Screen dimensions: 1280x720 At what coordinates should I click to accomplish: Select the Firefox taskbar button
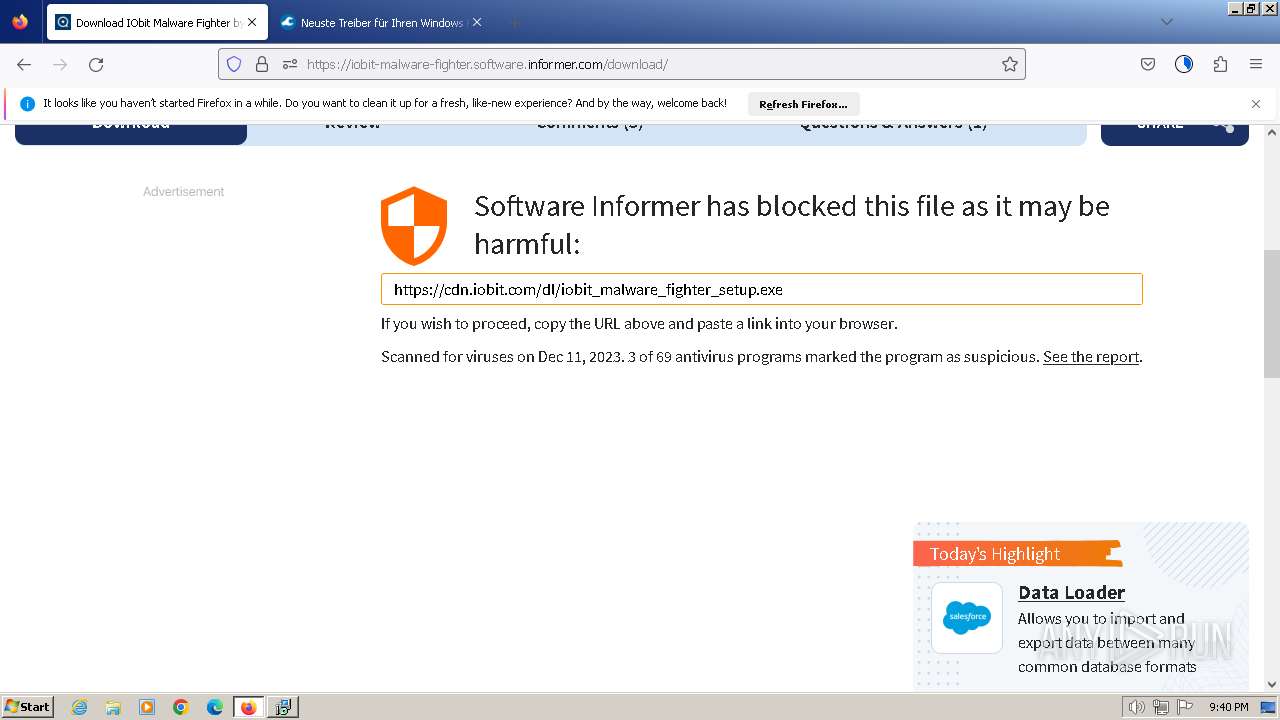pyautogui.click(x=249, y=707)
